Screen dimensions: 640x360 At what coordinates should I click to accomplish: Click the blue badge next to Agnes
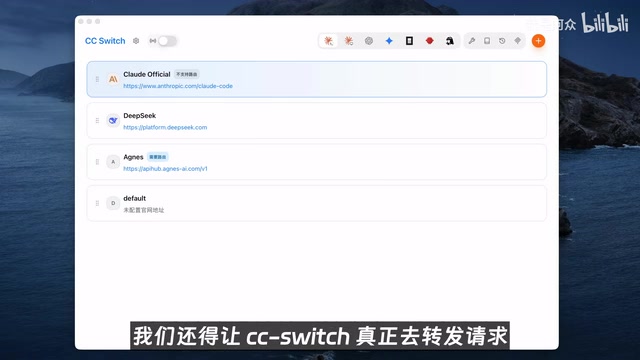tap(158, 157)
